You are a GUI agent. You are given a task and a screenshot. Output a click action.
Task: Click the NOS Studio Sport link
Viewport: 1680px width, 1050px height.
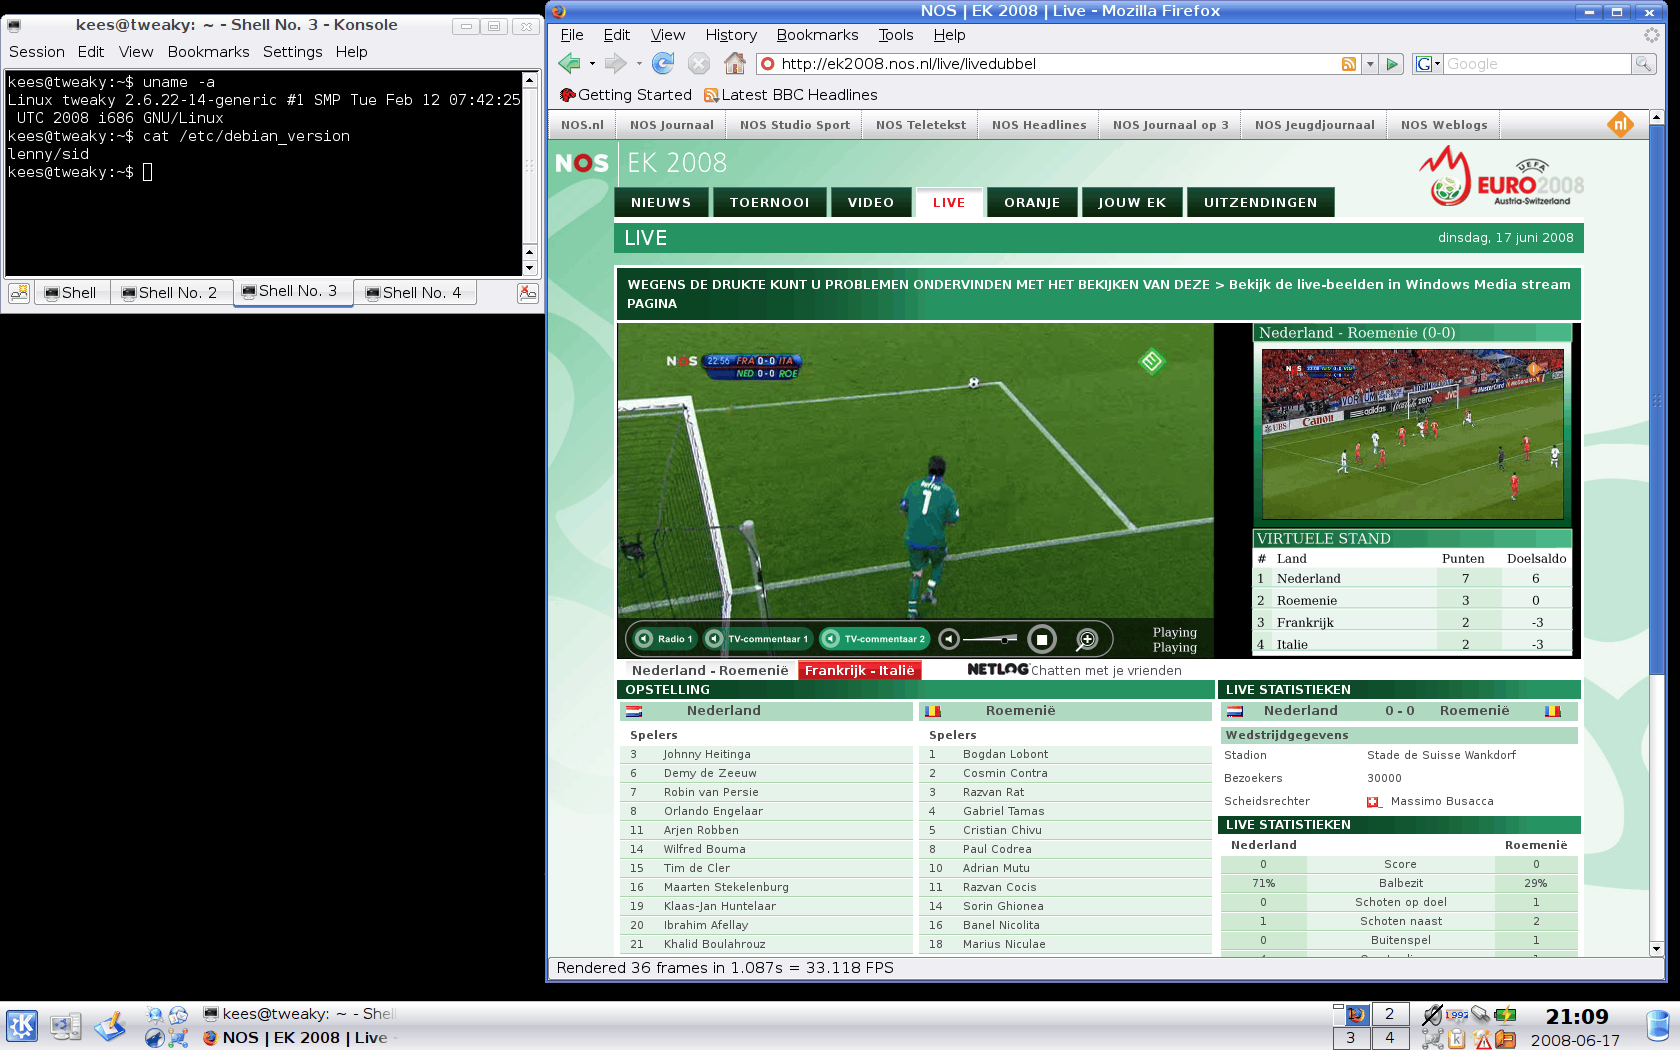click(x=795, y=125)
